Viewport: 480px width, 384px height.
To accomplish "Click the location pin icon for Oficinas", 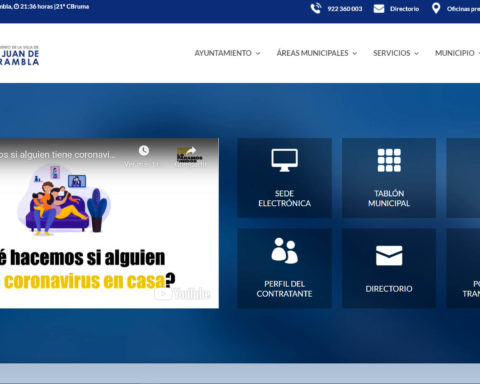I will pyautogui.click(x=436, y=8).
